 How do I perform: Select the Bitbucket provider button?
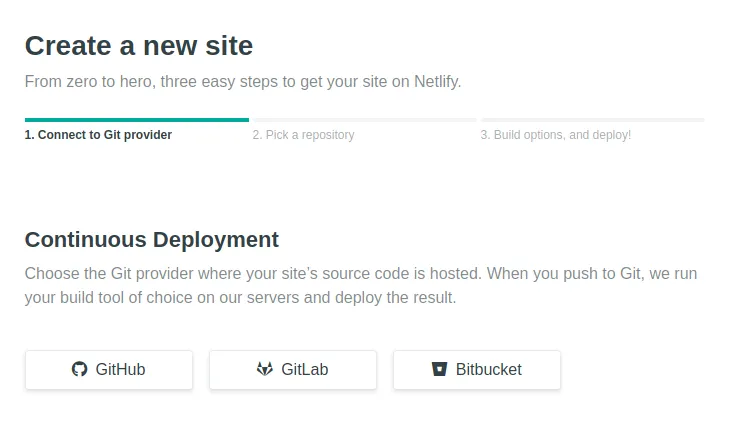point(476,369)
